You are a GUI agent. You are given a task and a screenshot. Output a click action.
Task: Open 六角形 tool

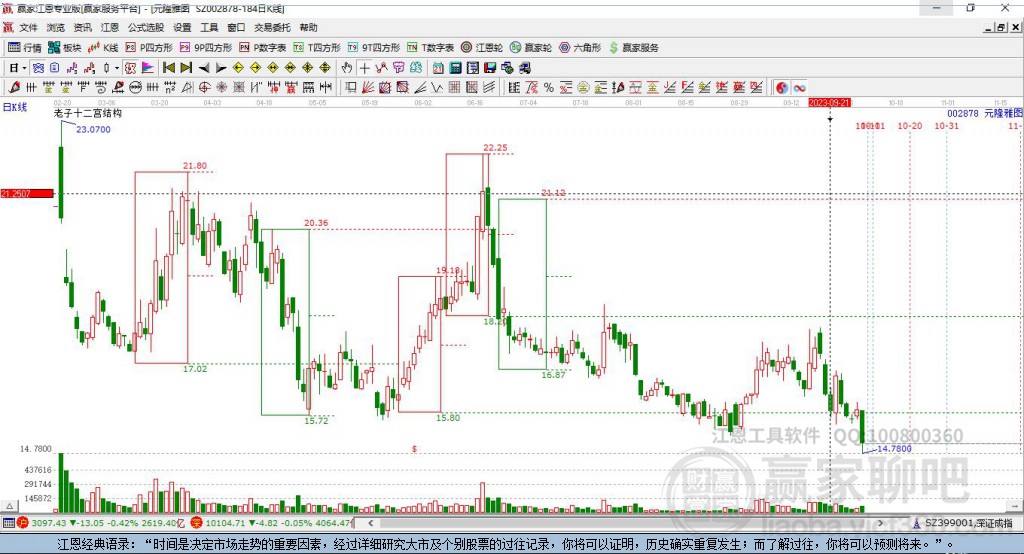pos(580,48)
